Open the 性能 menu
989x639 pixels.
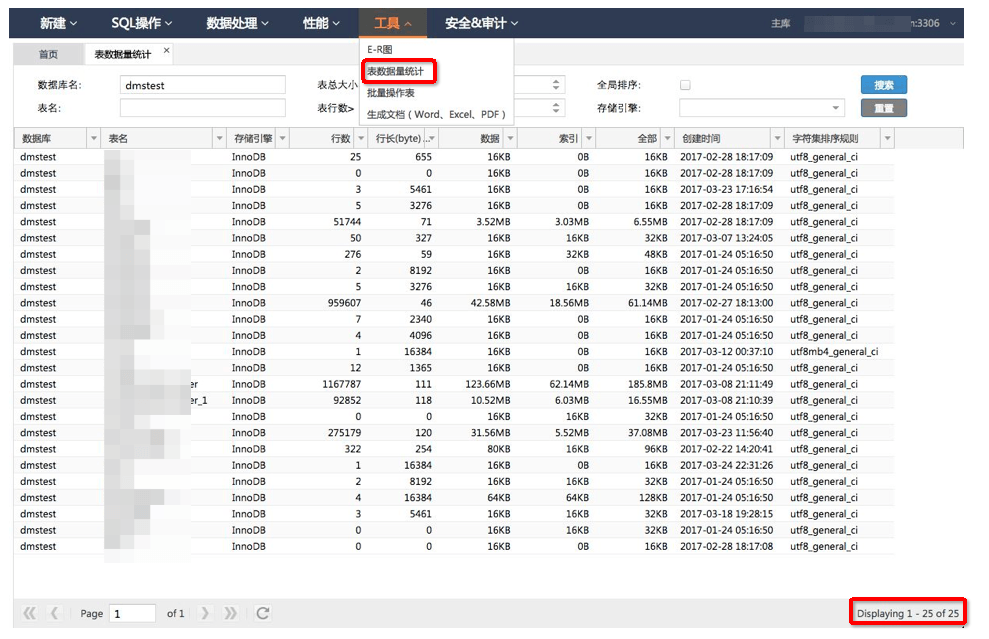click(x=321, y=23)
